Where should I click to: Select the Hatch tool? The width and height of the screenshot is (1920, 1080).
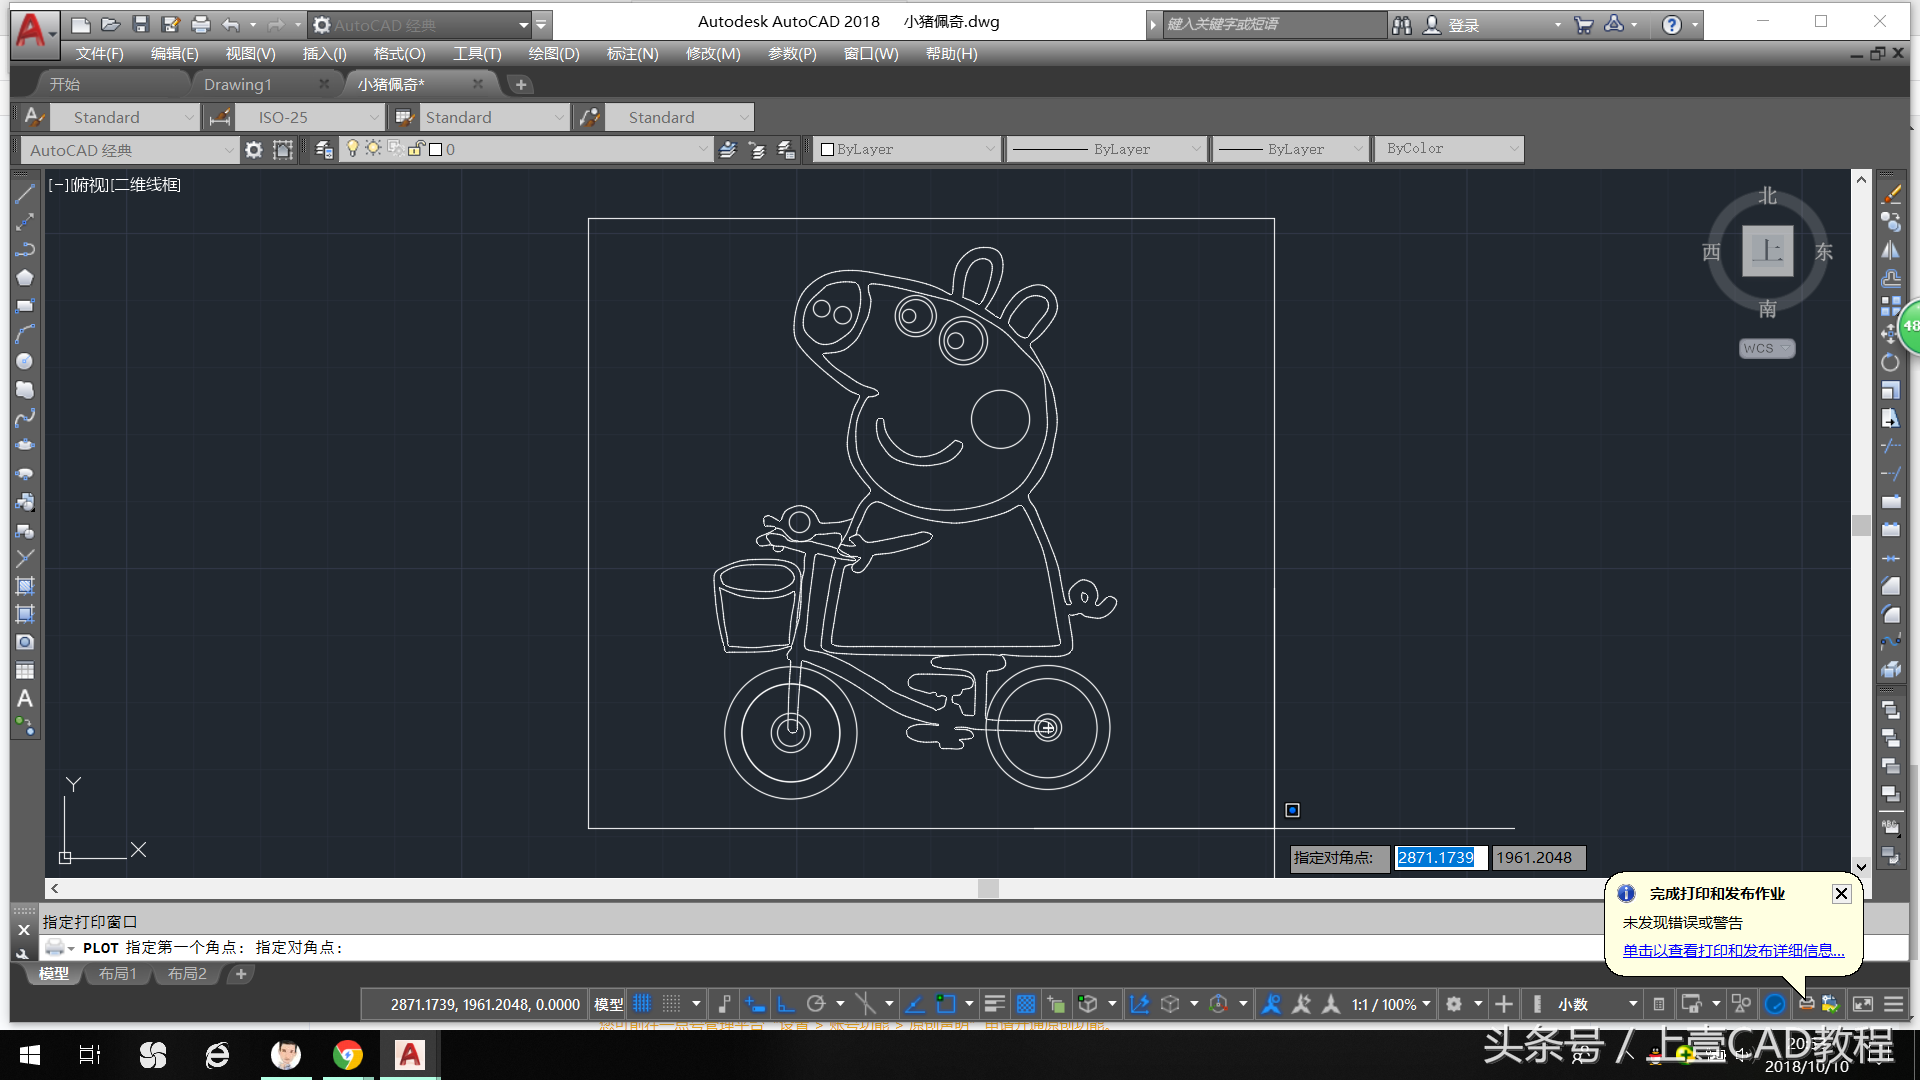25,586
